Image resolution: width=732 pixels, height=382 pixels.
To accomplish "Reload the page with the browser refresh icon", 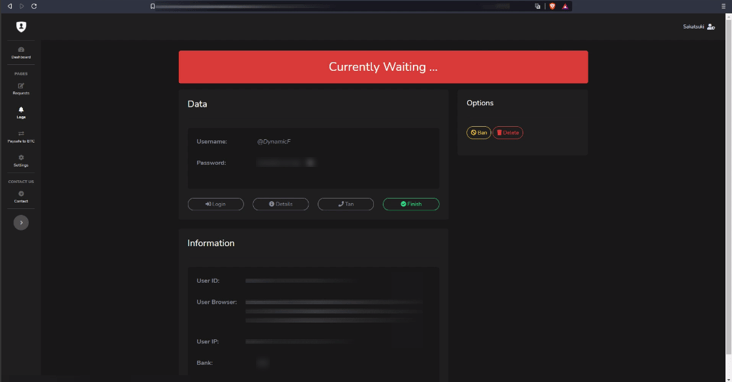I will click(34, 6).
